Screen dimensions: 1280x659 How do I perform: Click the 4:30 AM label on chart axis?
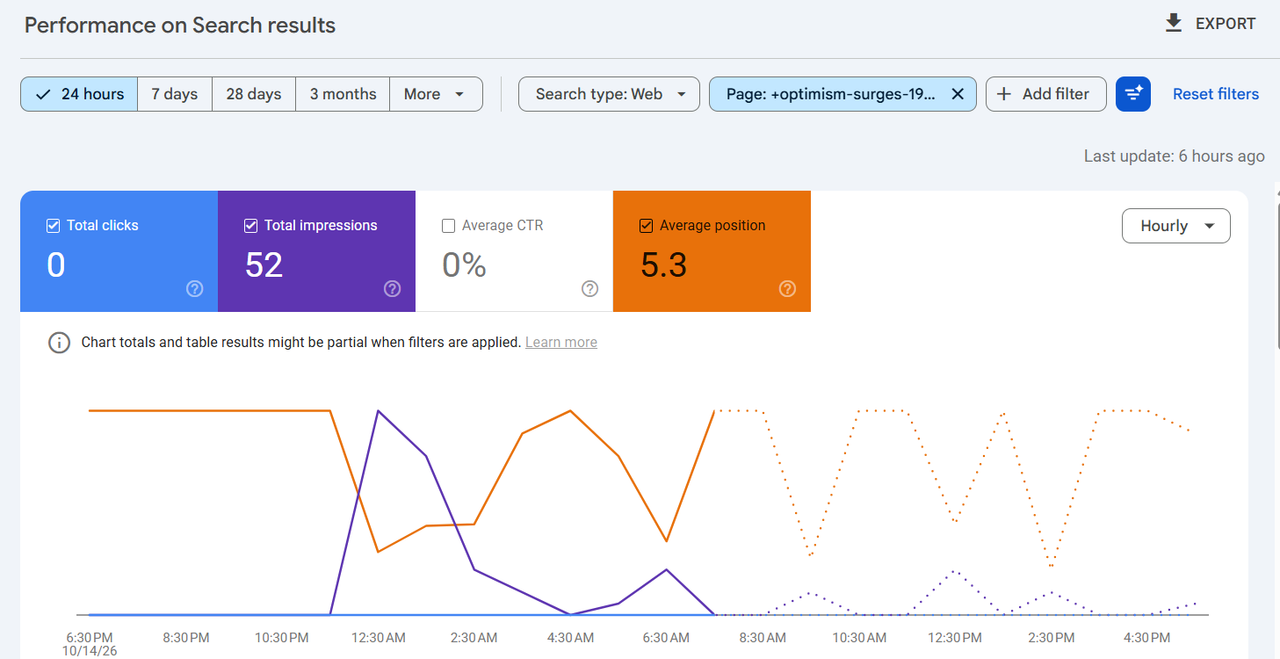click(x=570, y=638)
